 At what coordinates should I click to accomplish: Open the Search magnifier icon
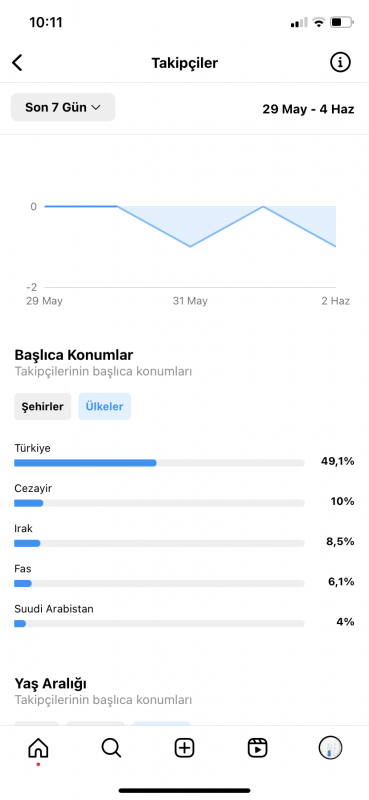(111, 748)
